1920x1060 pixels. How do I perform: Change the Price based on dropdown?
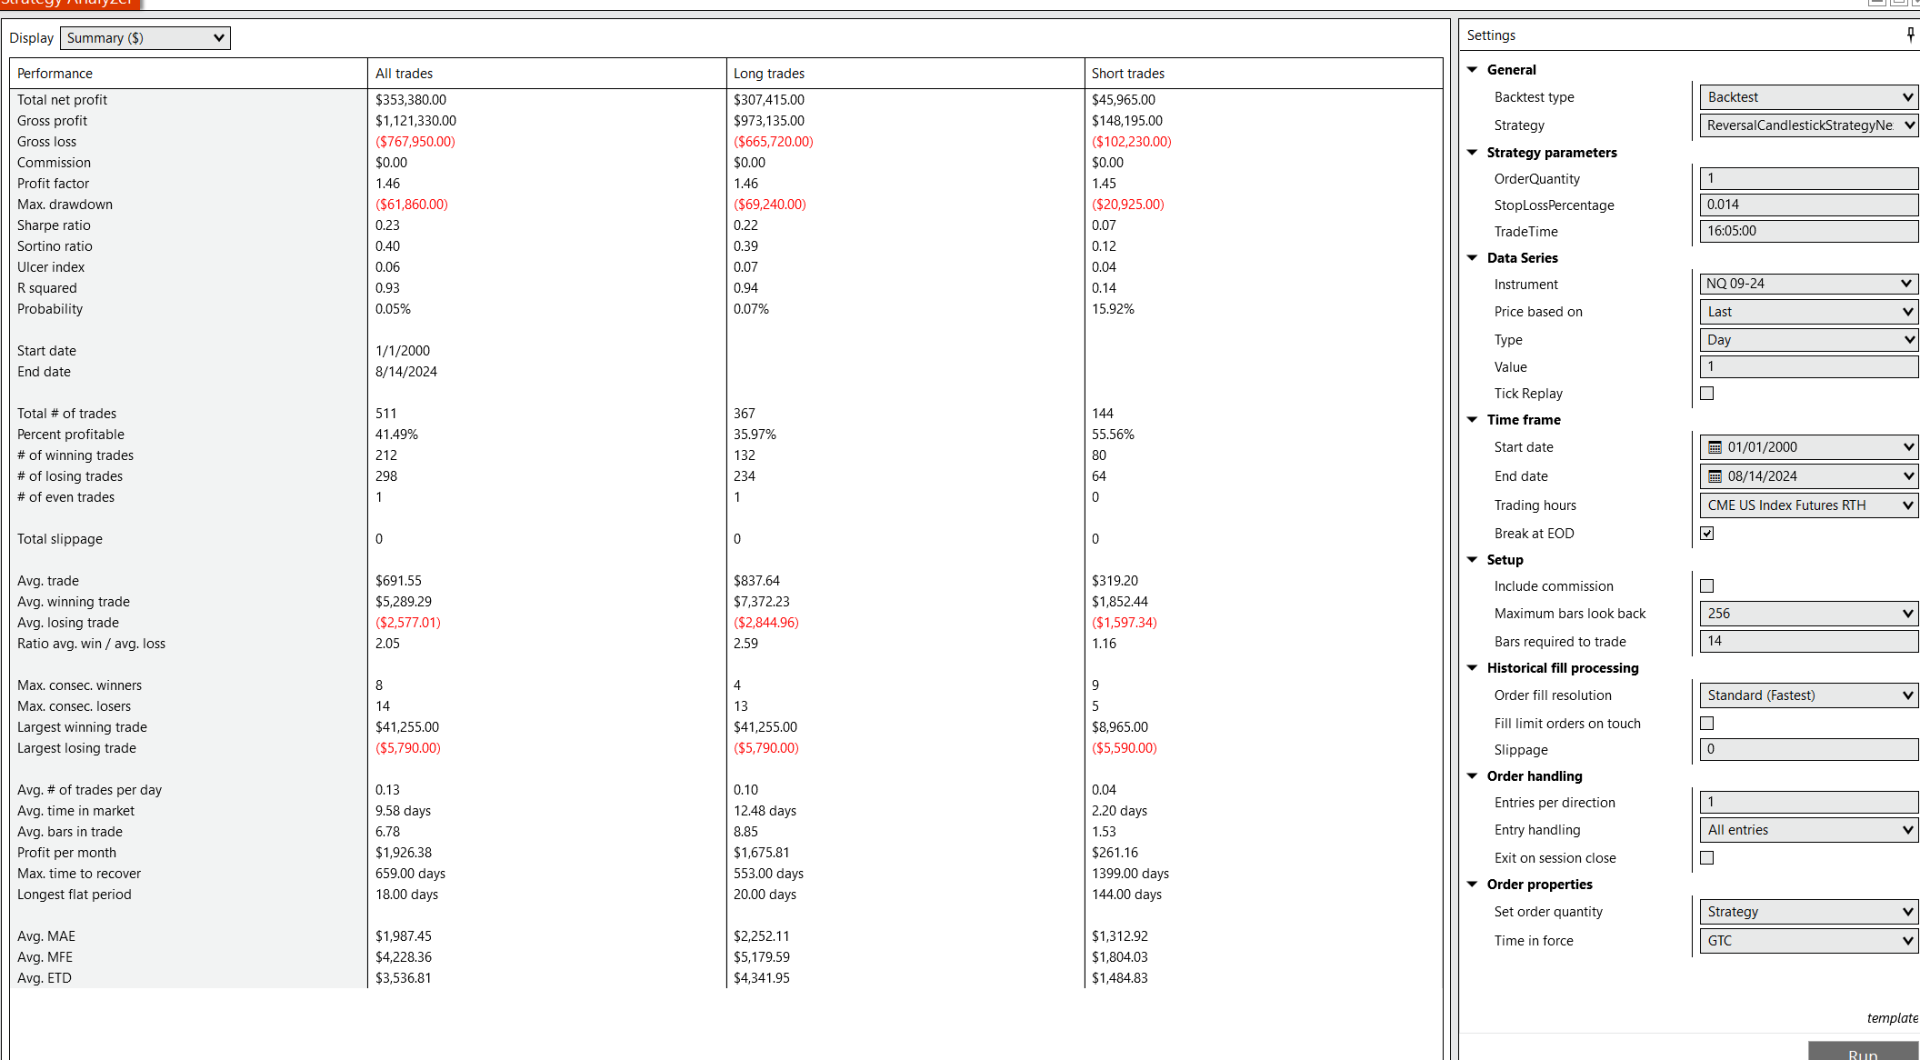click(1809, 312)
